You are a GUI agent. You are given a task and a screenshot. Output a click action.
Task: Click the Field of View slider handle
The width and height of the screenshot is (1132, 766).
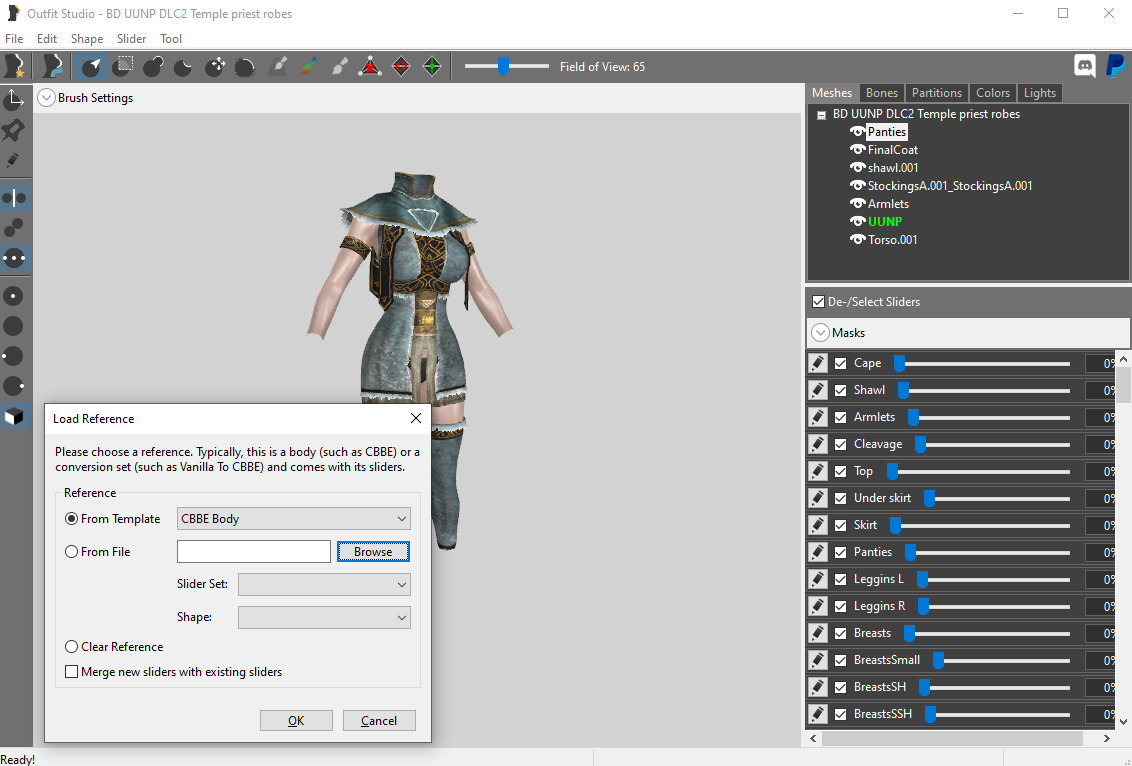[503, 66]
